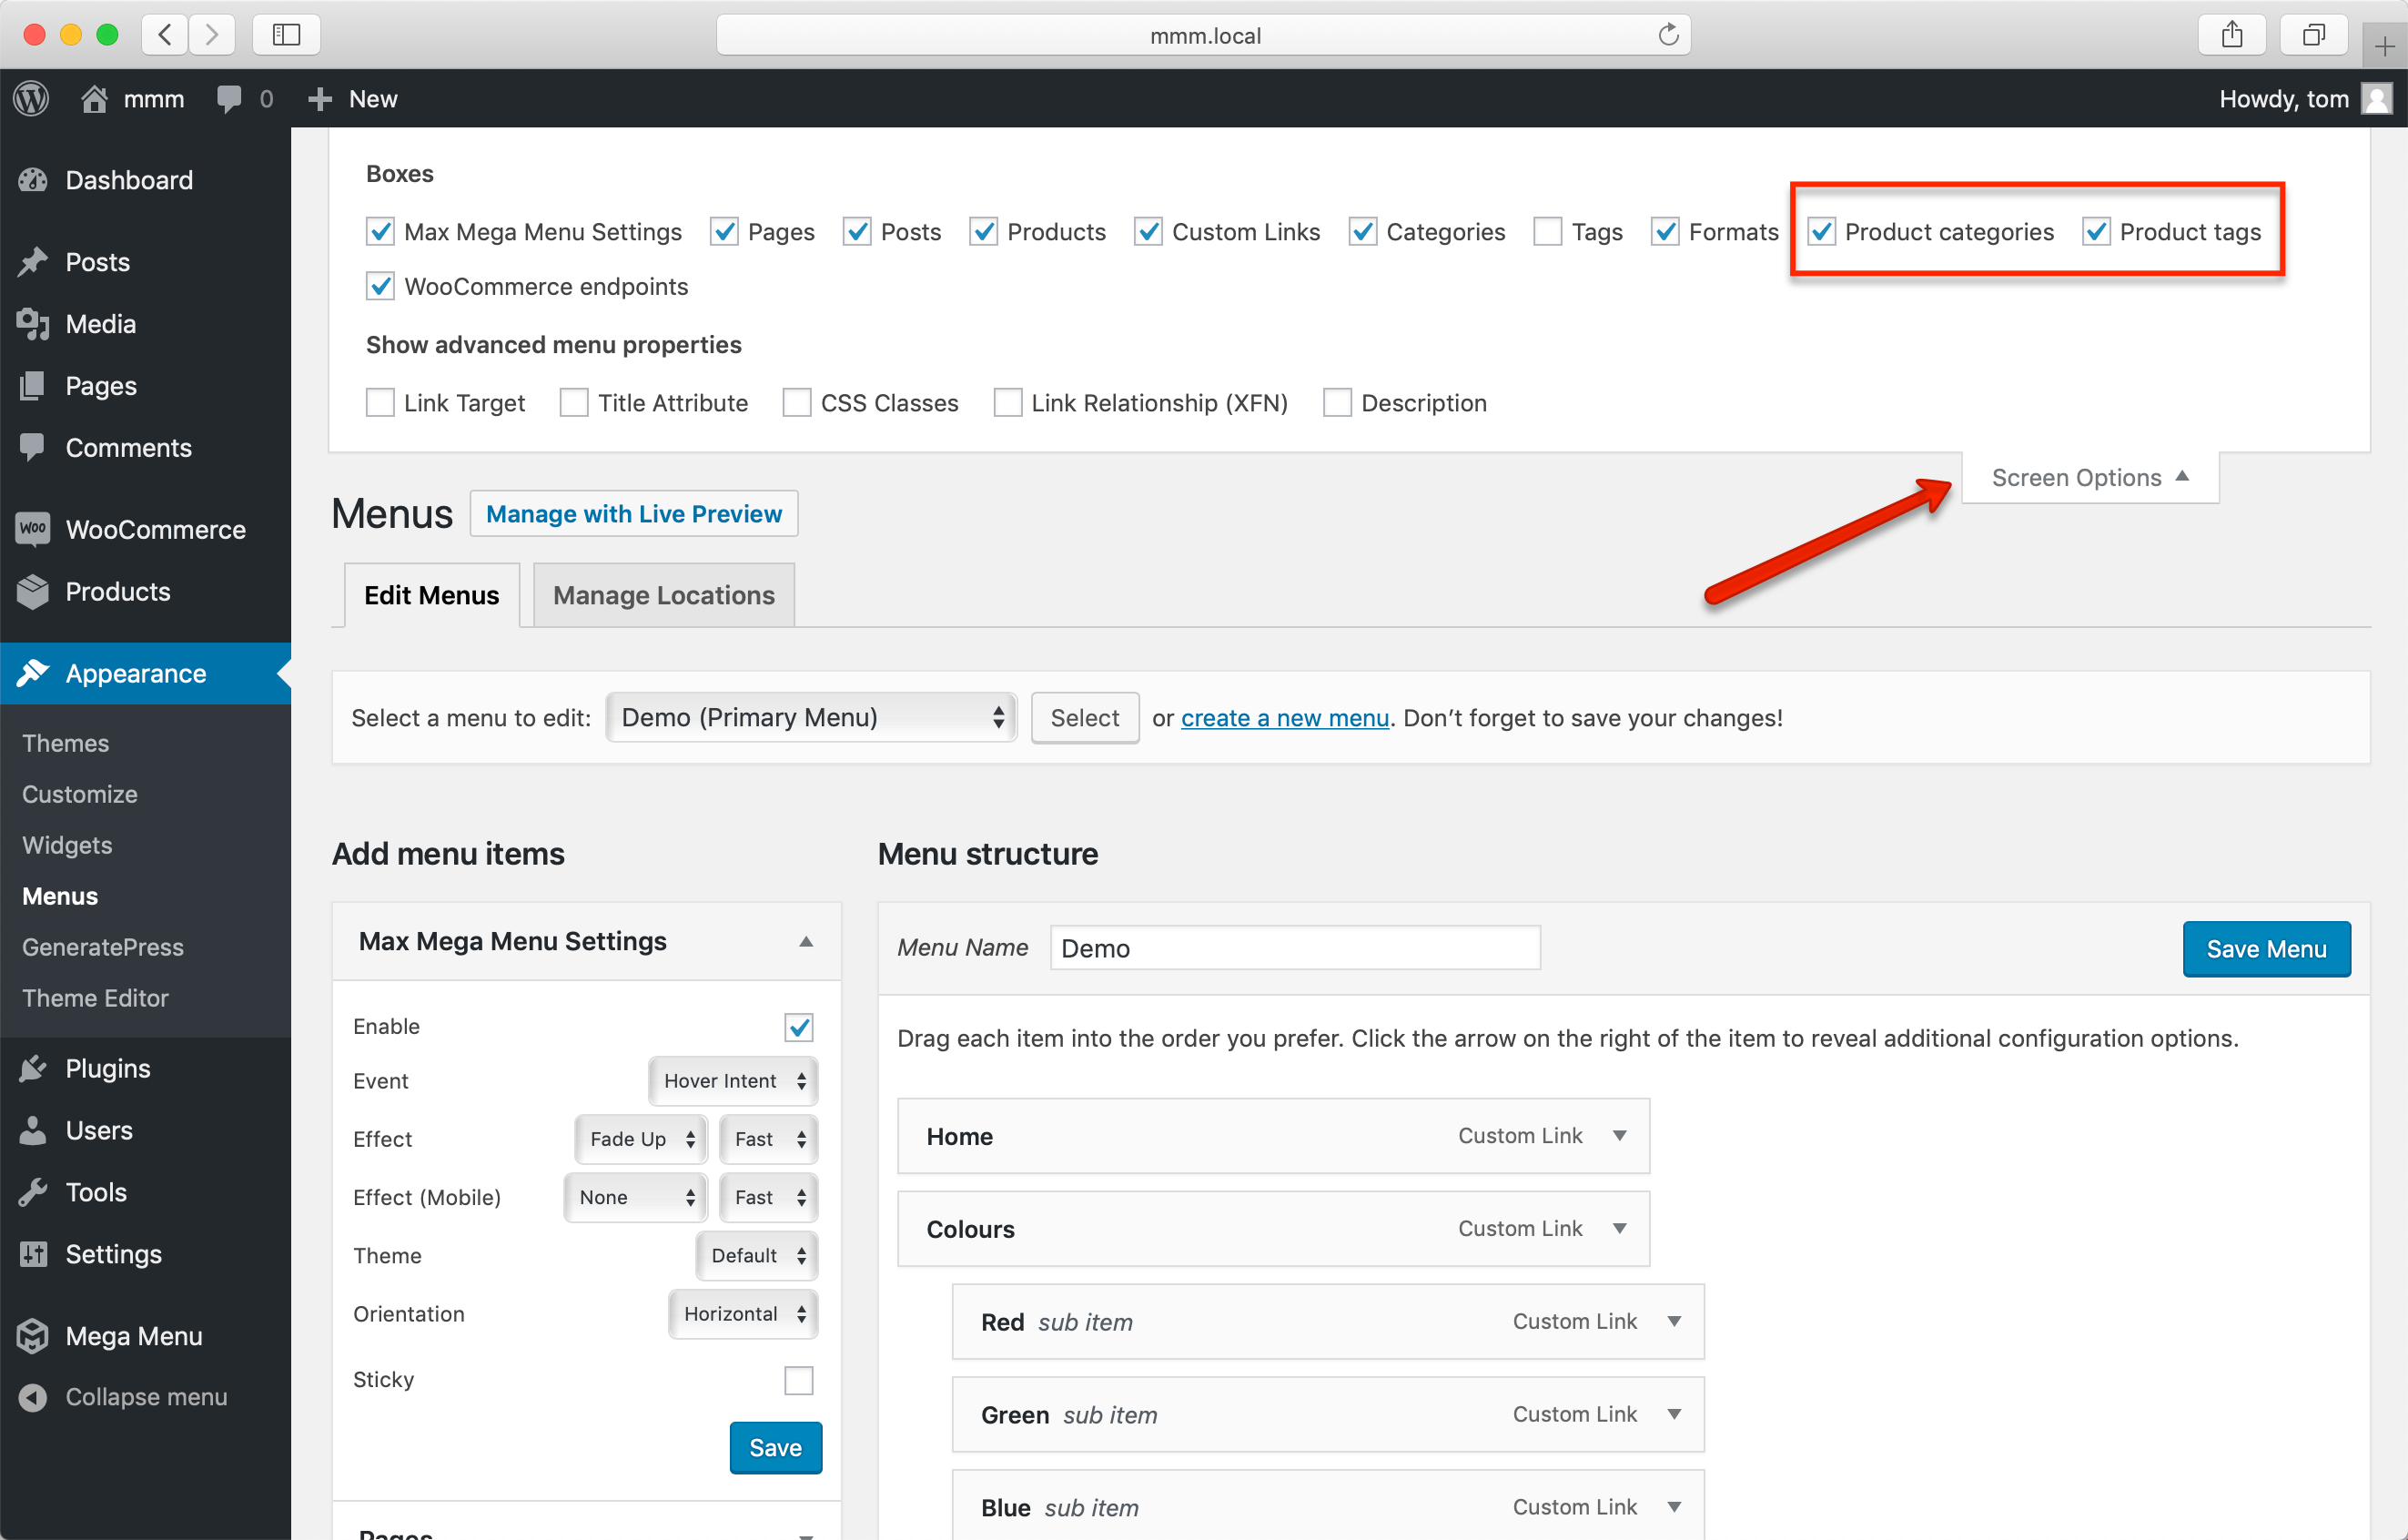This screenshot has width=2408, height=1540.
Task: Select Demo Primary Menu dropdown
Action: [x=813, y=716]
